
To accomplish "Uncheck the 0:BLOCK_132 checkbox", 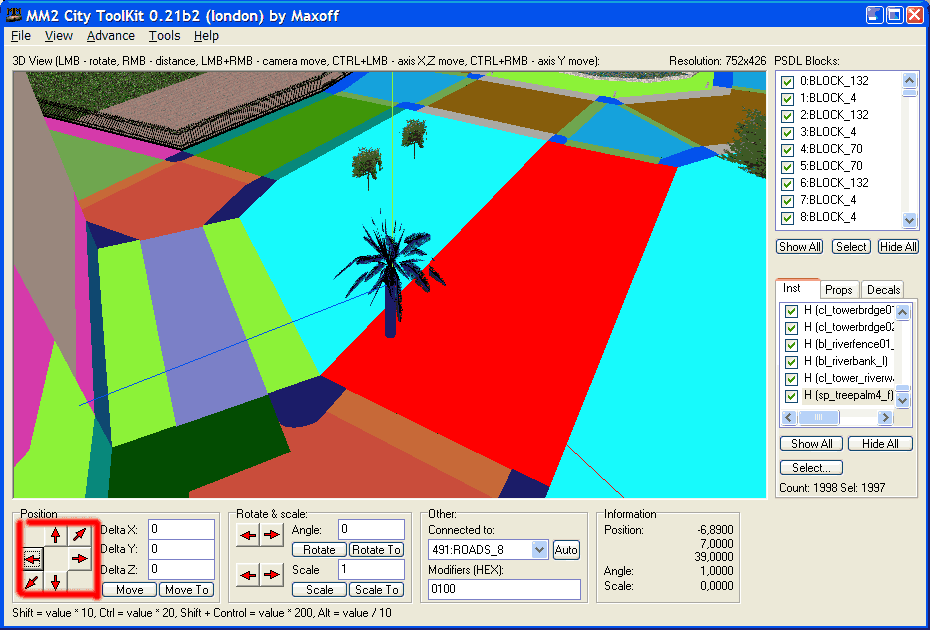I will [789, 81].
